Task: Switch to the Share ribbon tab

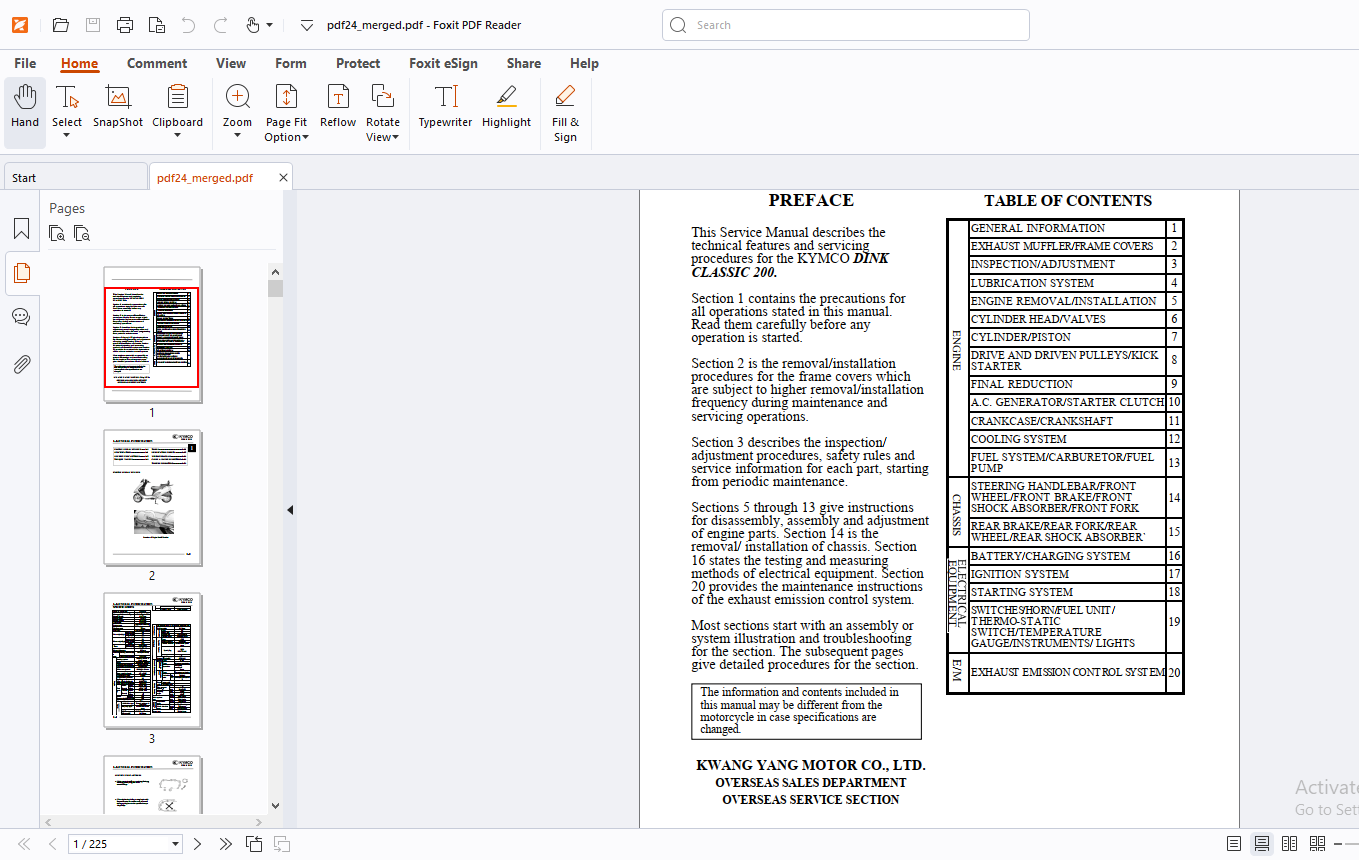Action: [x=524, y=63]
